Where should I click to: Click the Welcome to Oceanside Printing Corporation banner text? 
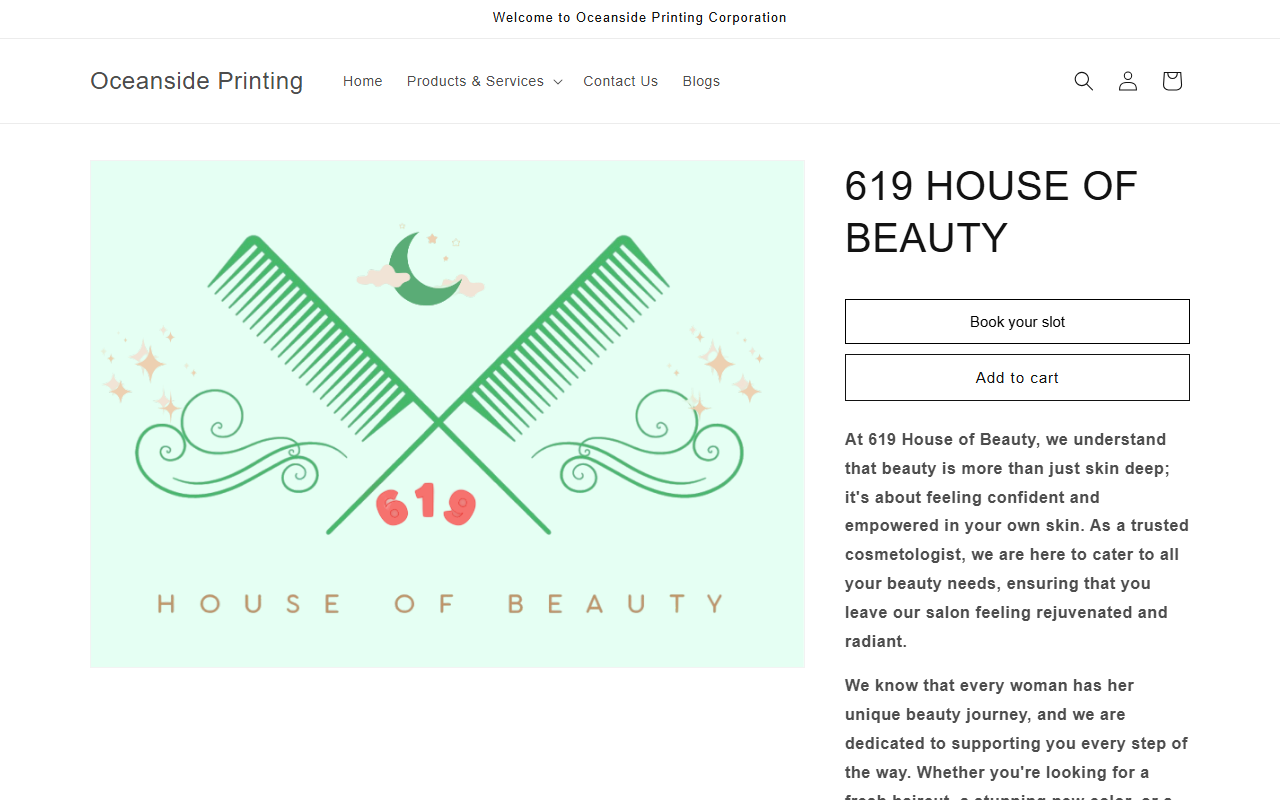coord(640,18)
